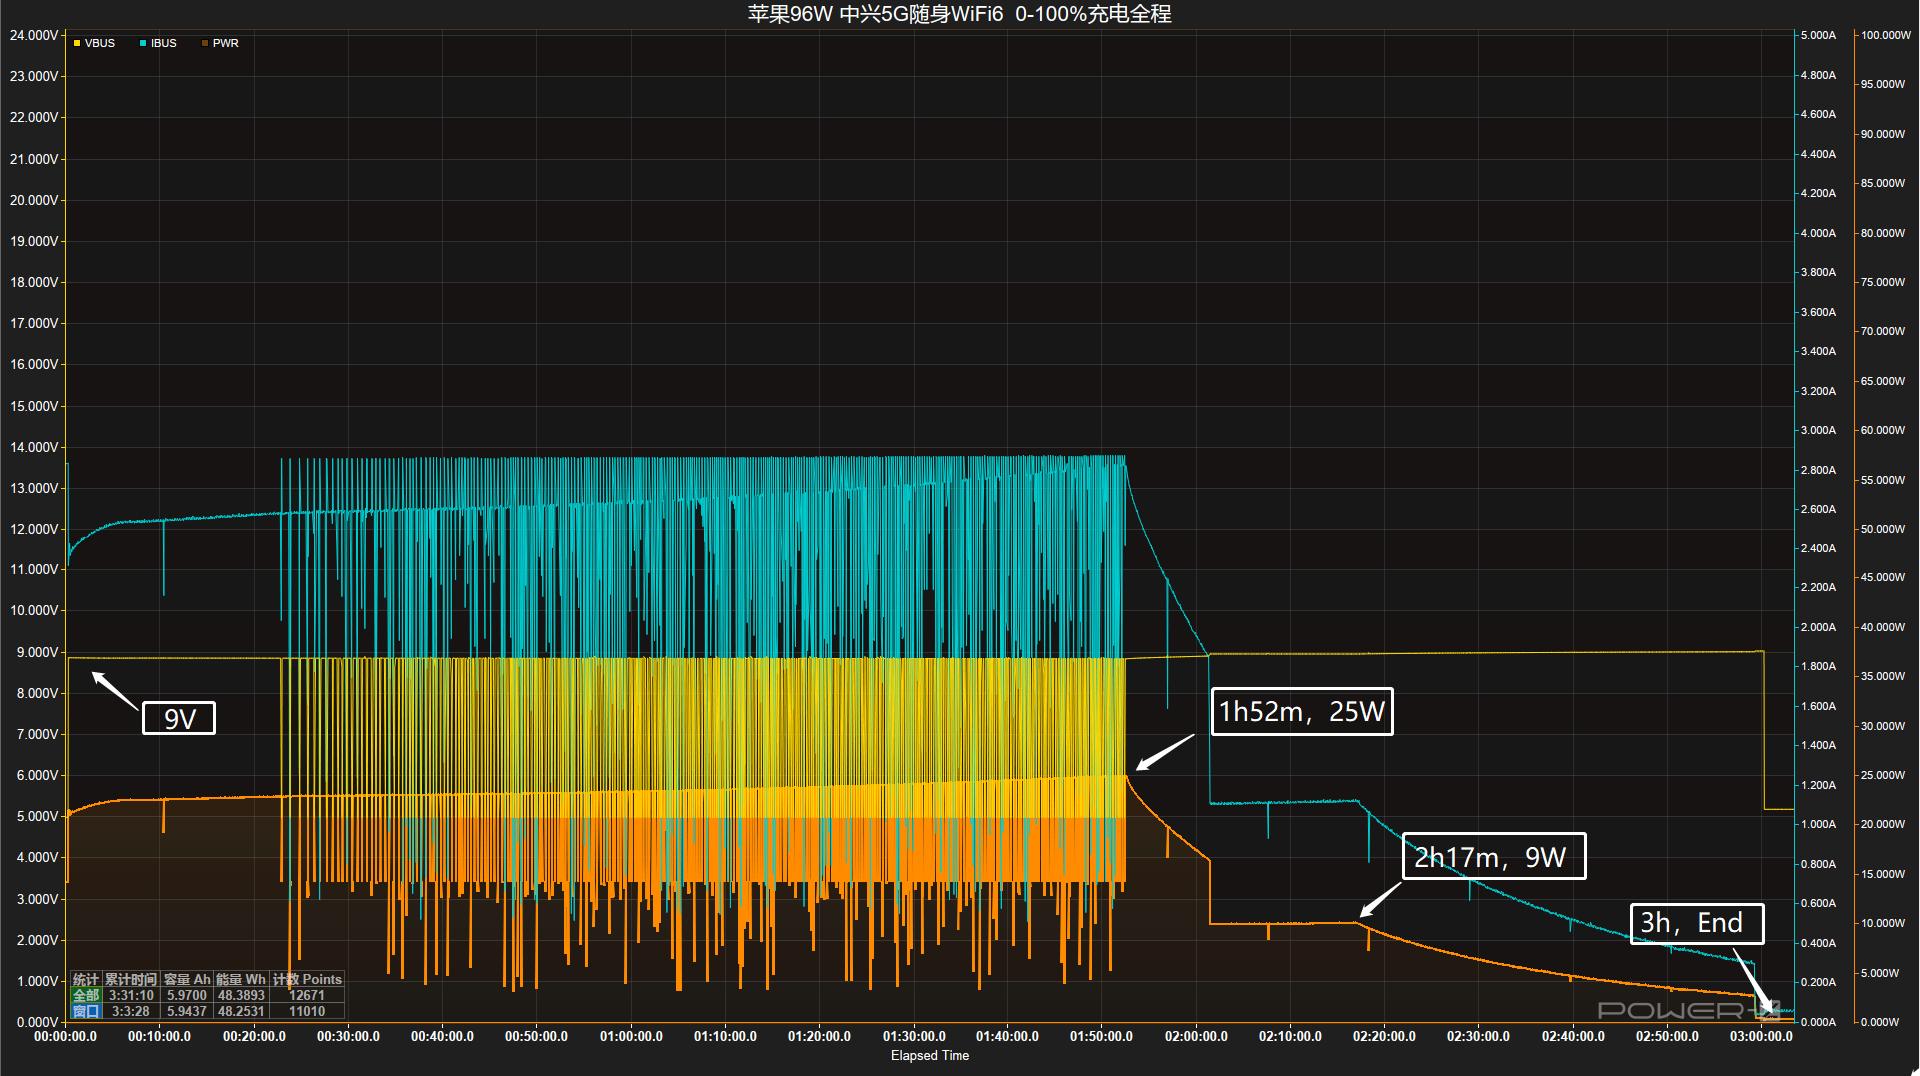This screenshot has height=1076, width=1920.
Task: Toggle the PWR series in the legend
Action: pos(224,43)
